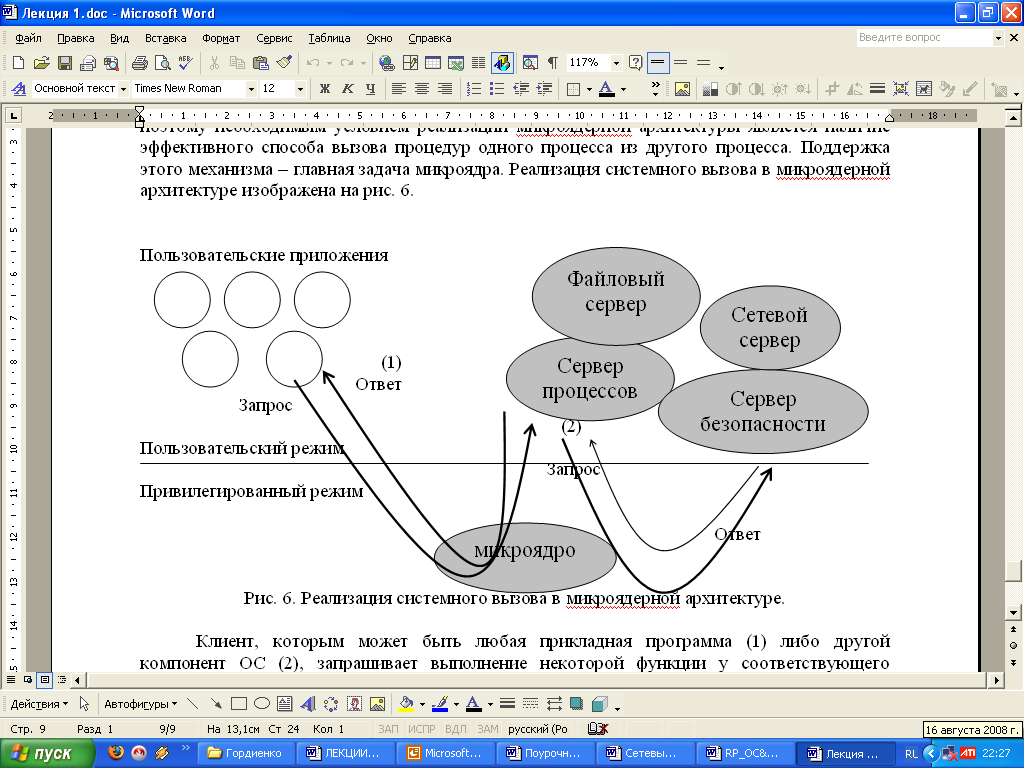Click the spelling status icon in status bar
This screenshot has width=1024, height=768.
point(598,729)
